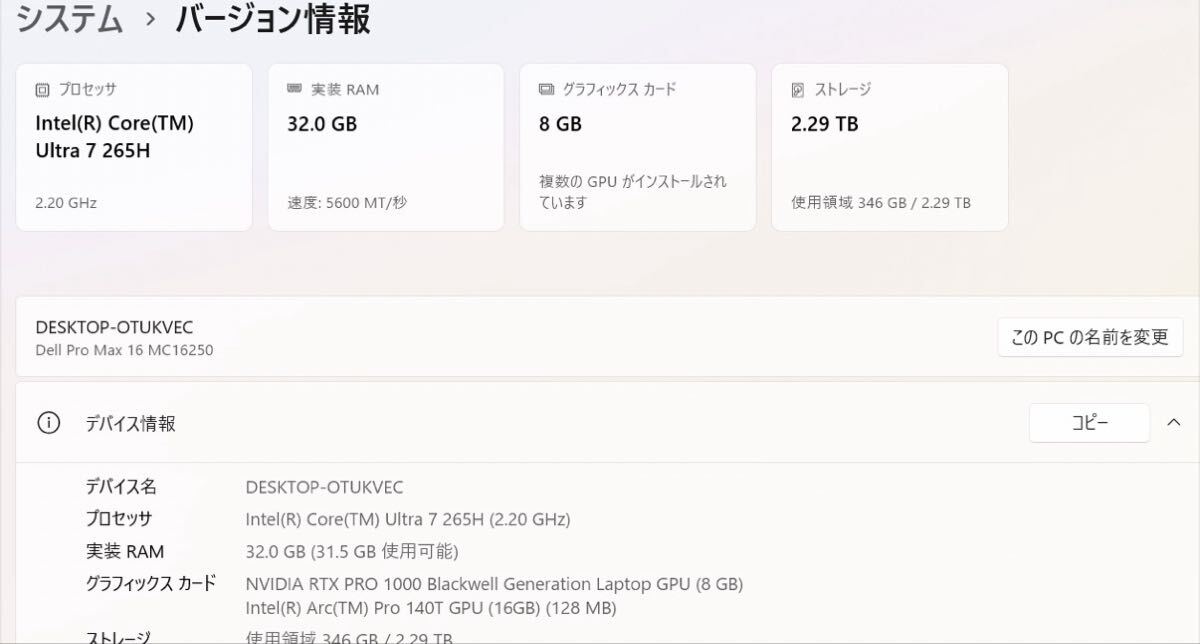The height and width of the screenshot is (644, 1200).
Task: Click the 実装 RAM row label in device info
Action: (125, 551)
